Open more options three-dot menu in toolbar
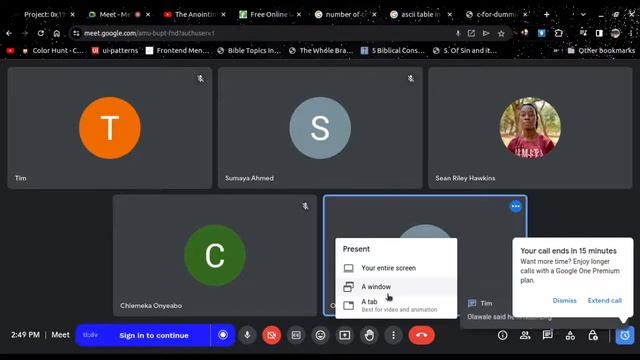Screen dimensions: 640x360 pos(393,335)
